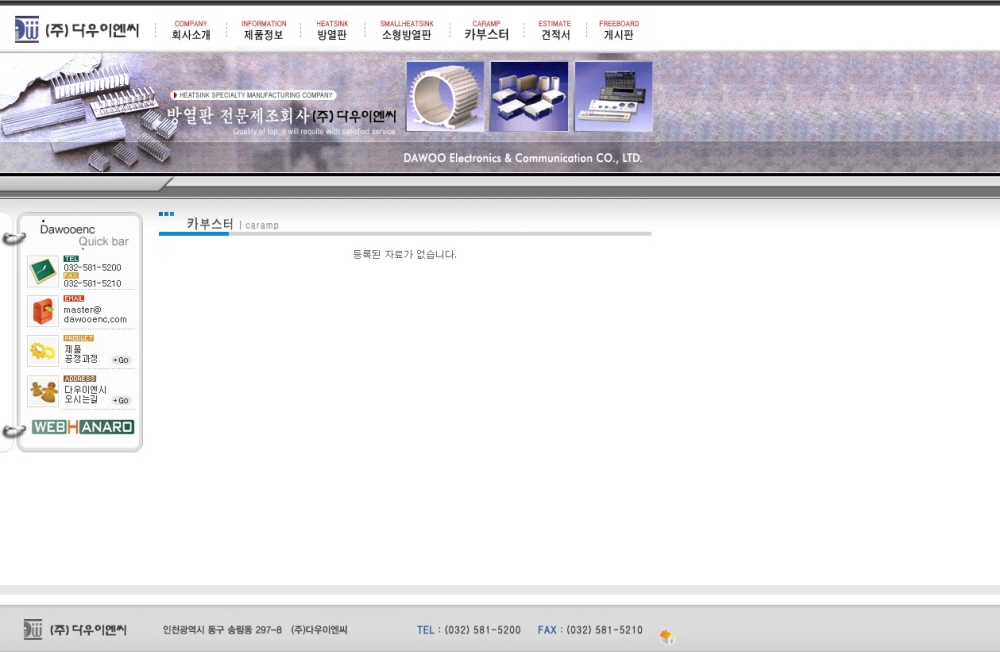This screenshot has width=1000, height=652.
Task: Click the red mailbox email icon
Action: pyautogui.click(x=43, y=311)
